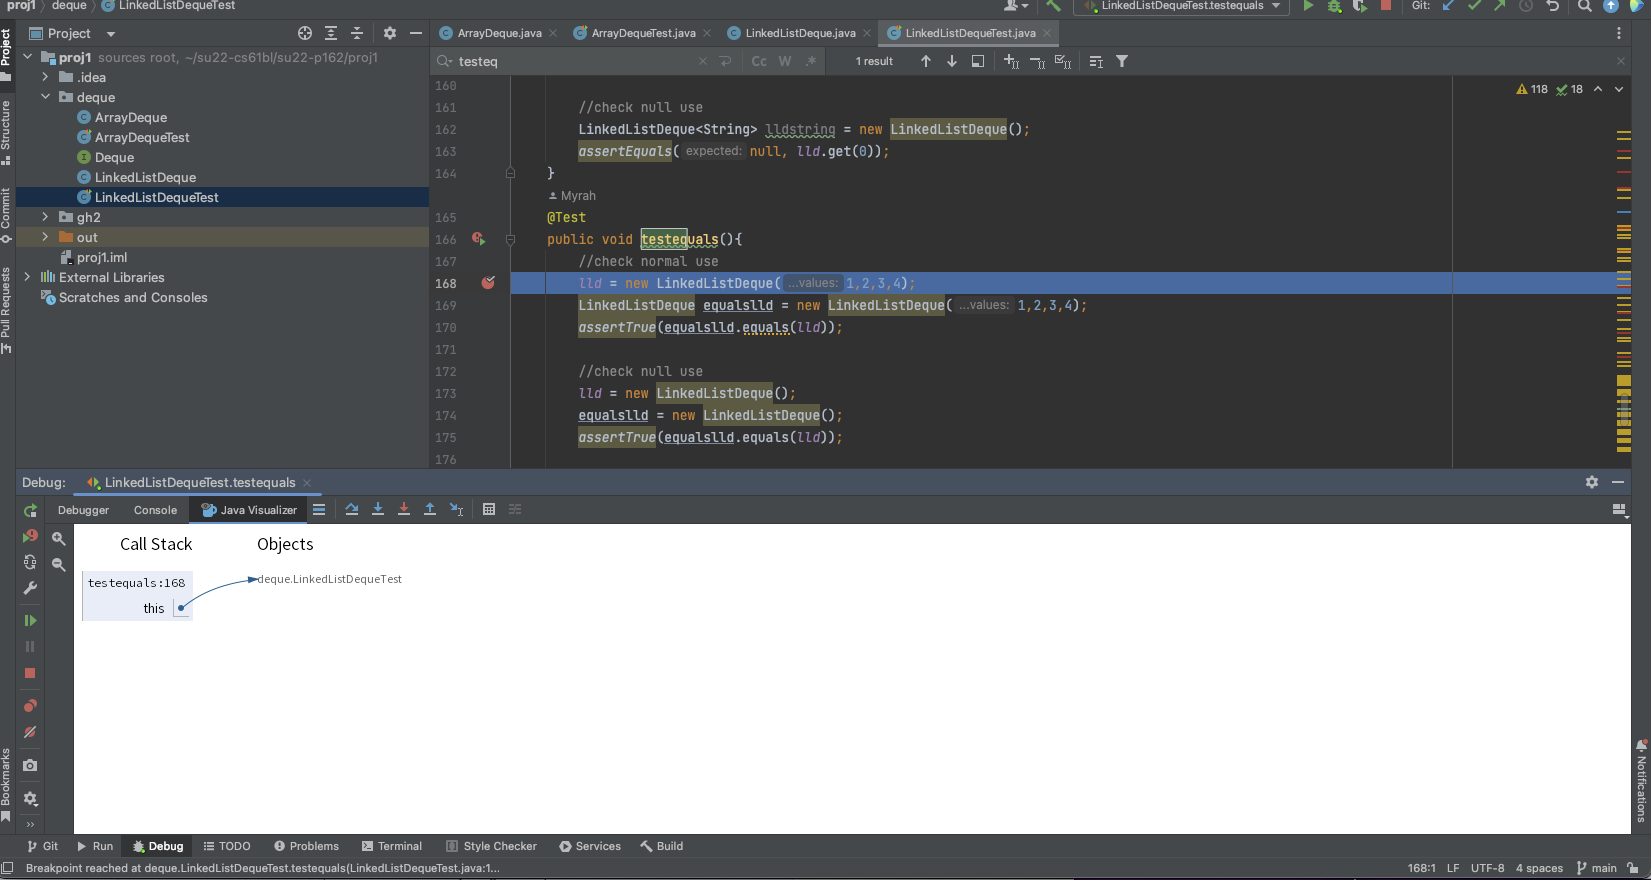Viewport: 1651px width, 880px height.
Task: Open the Terminal tool window
Action: (392, 846)
